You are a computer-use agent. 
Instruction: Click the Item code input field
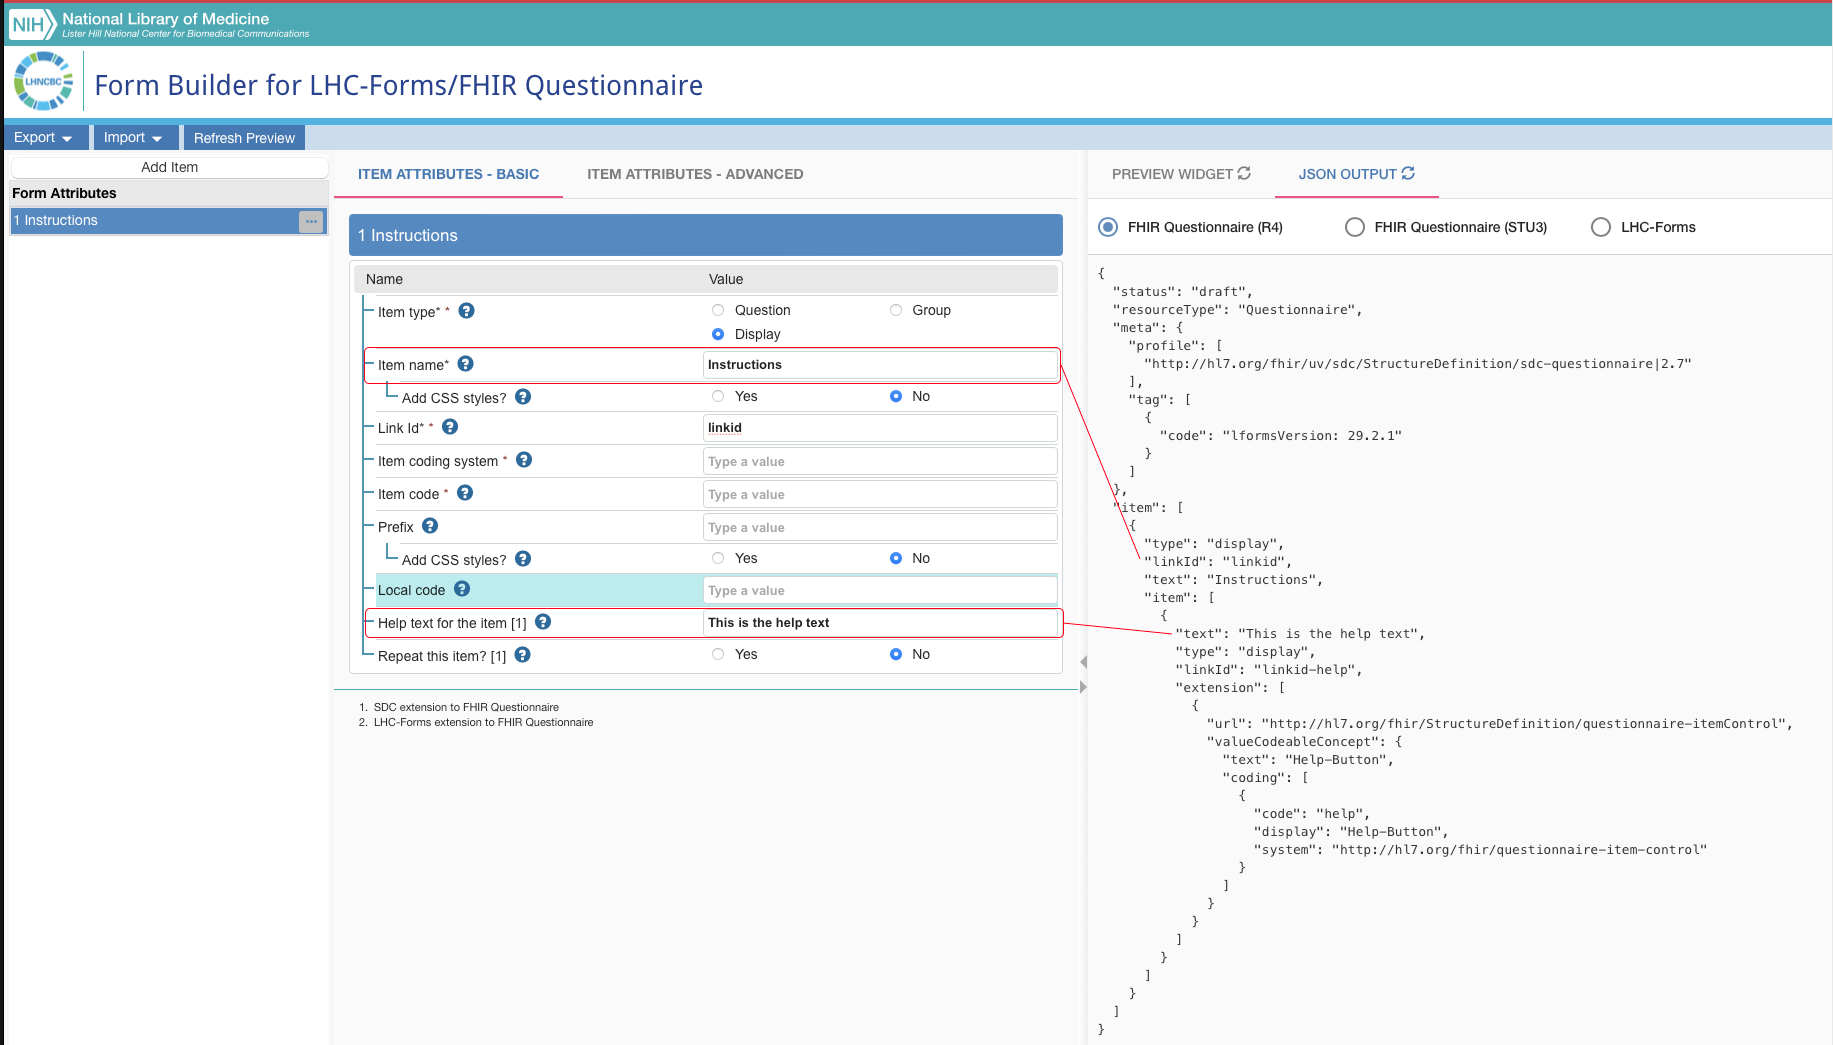[880, 494]
